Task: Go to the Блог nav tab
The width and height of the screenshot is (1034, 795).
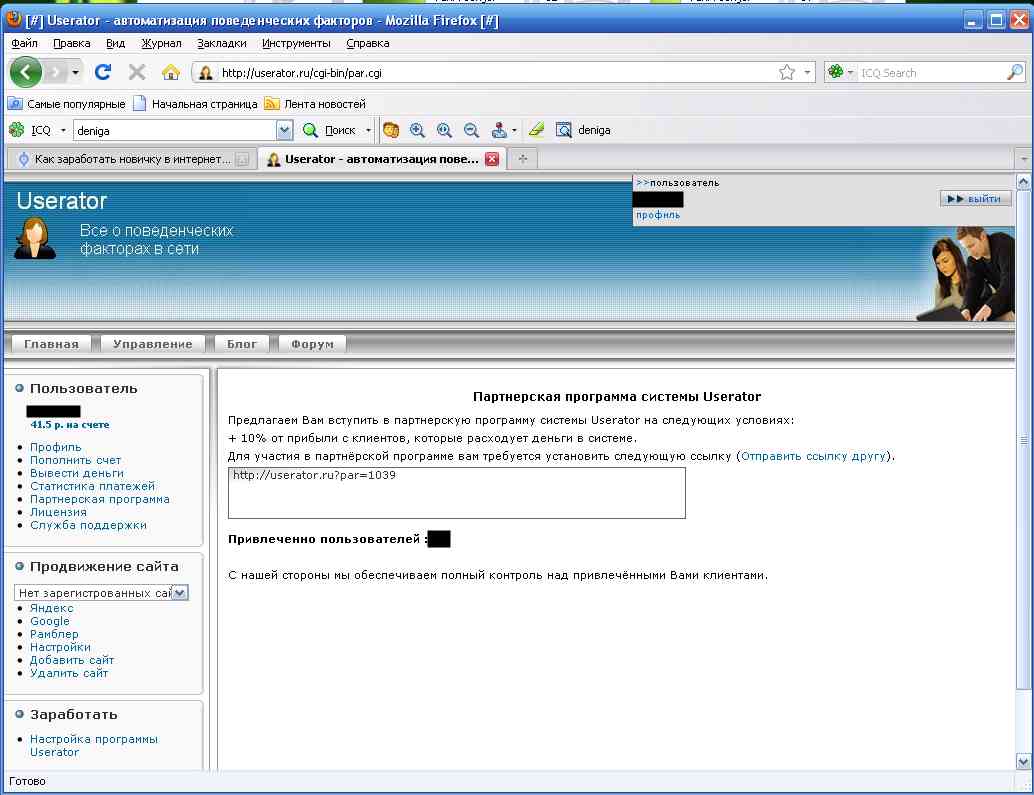Action: (242, 344)
